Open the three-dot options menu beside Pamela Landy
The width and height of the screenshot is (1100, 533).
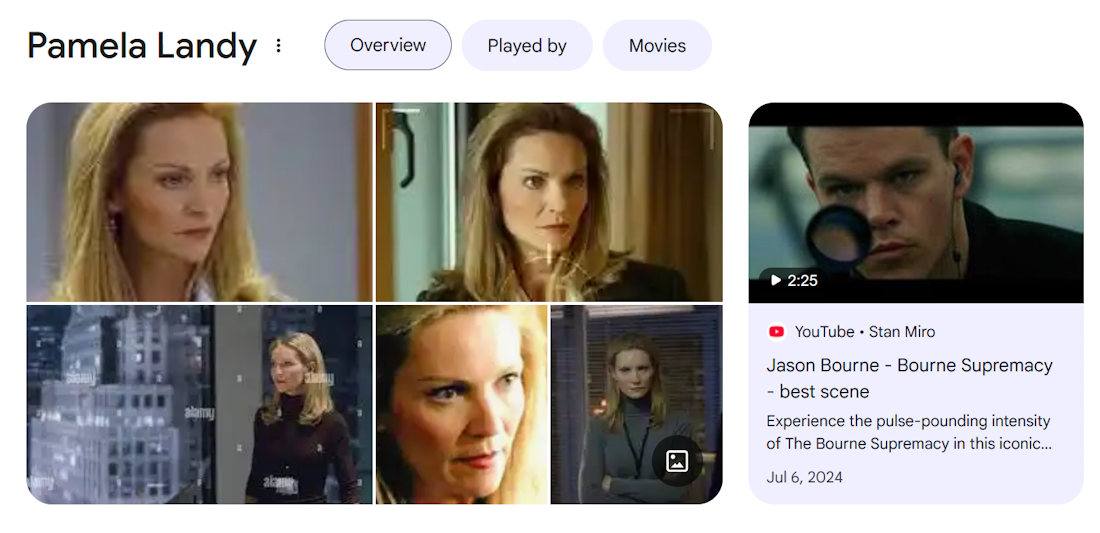(279, 46)
